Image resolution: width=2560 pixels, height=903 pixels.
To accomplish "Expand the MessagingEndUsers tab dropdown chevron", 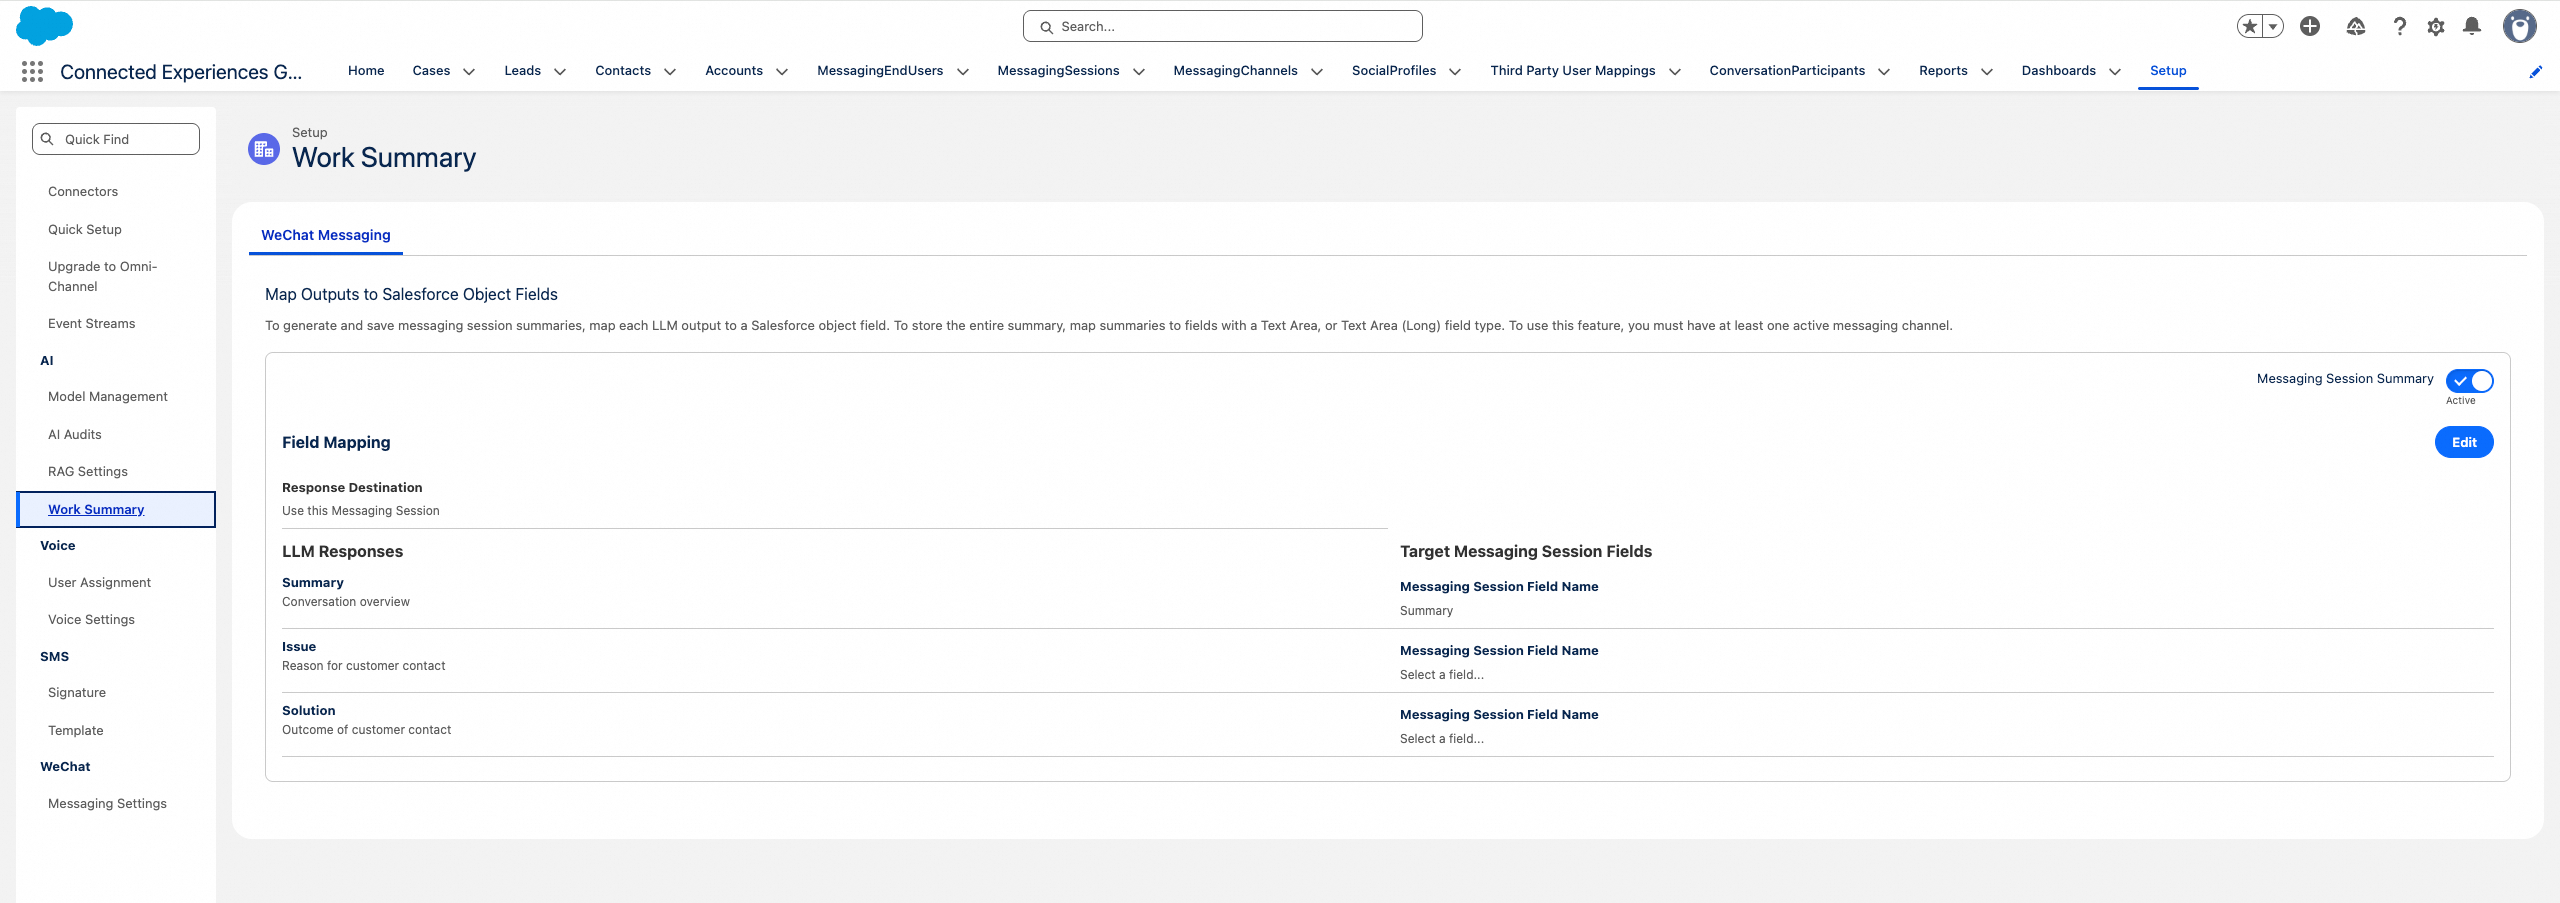I will (x=963, y=72).
